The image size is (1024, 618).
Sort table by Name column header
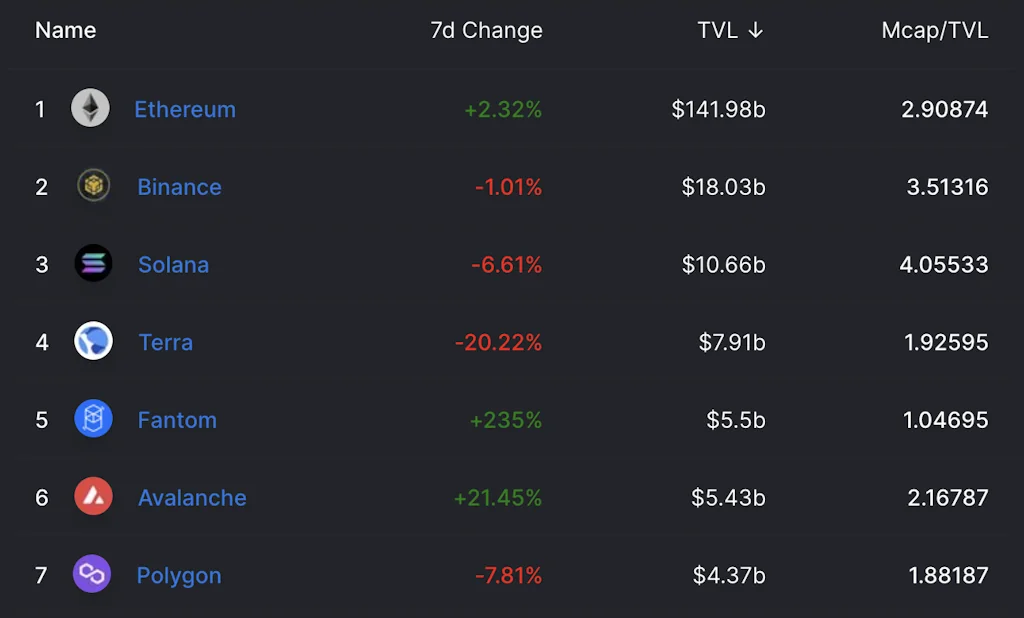point(66,31)
